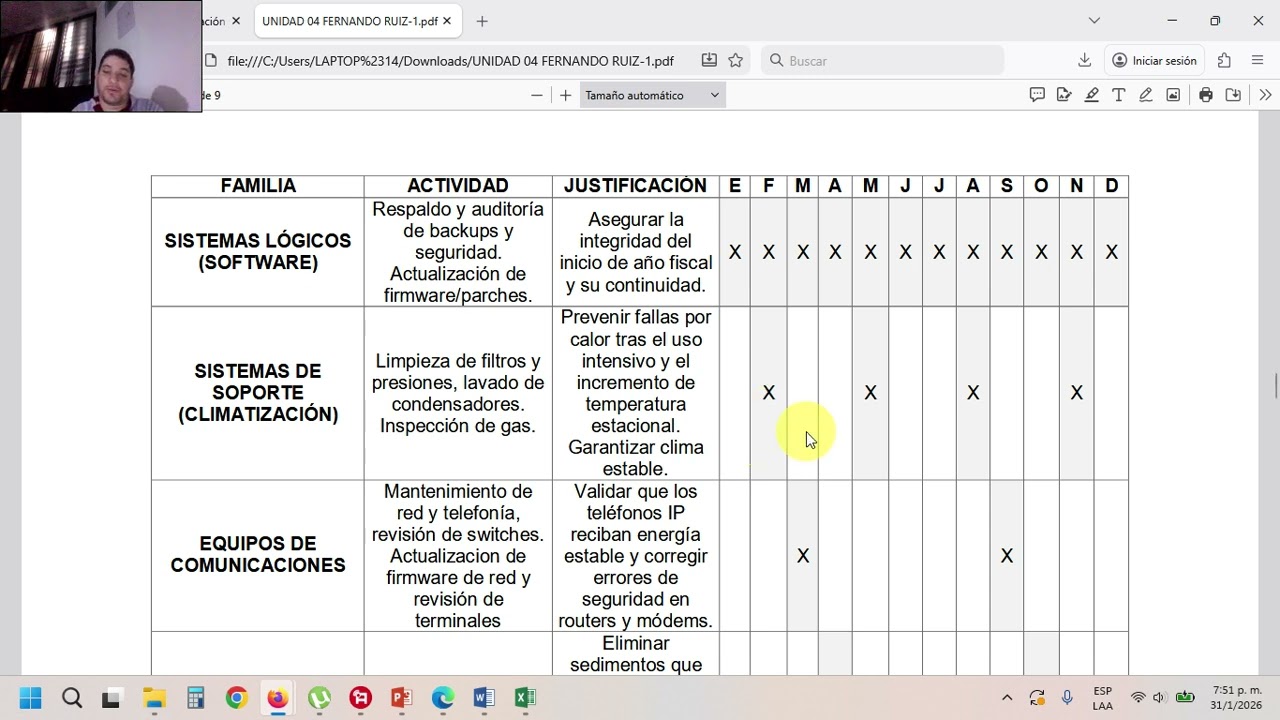Choose the draw pencil tool
This screenshot has width=1280, height=720.
tap(1145, 95)
